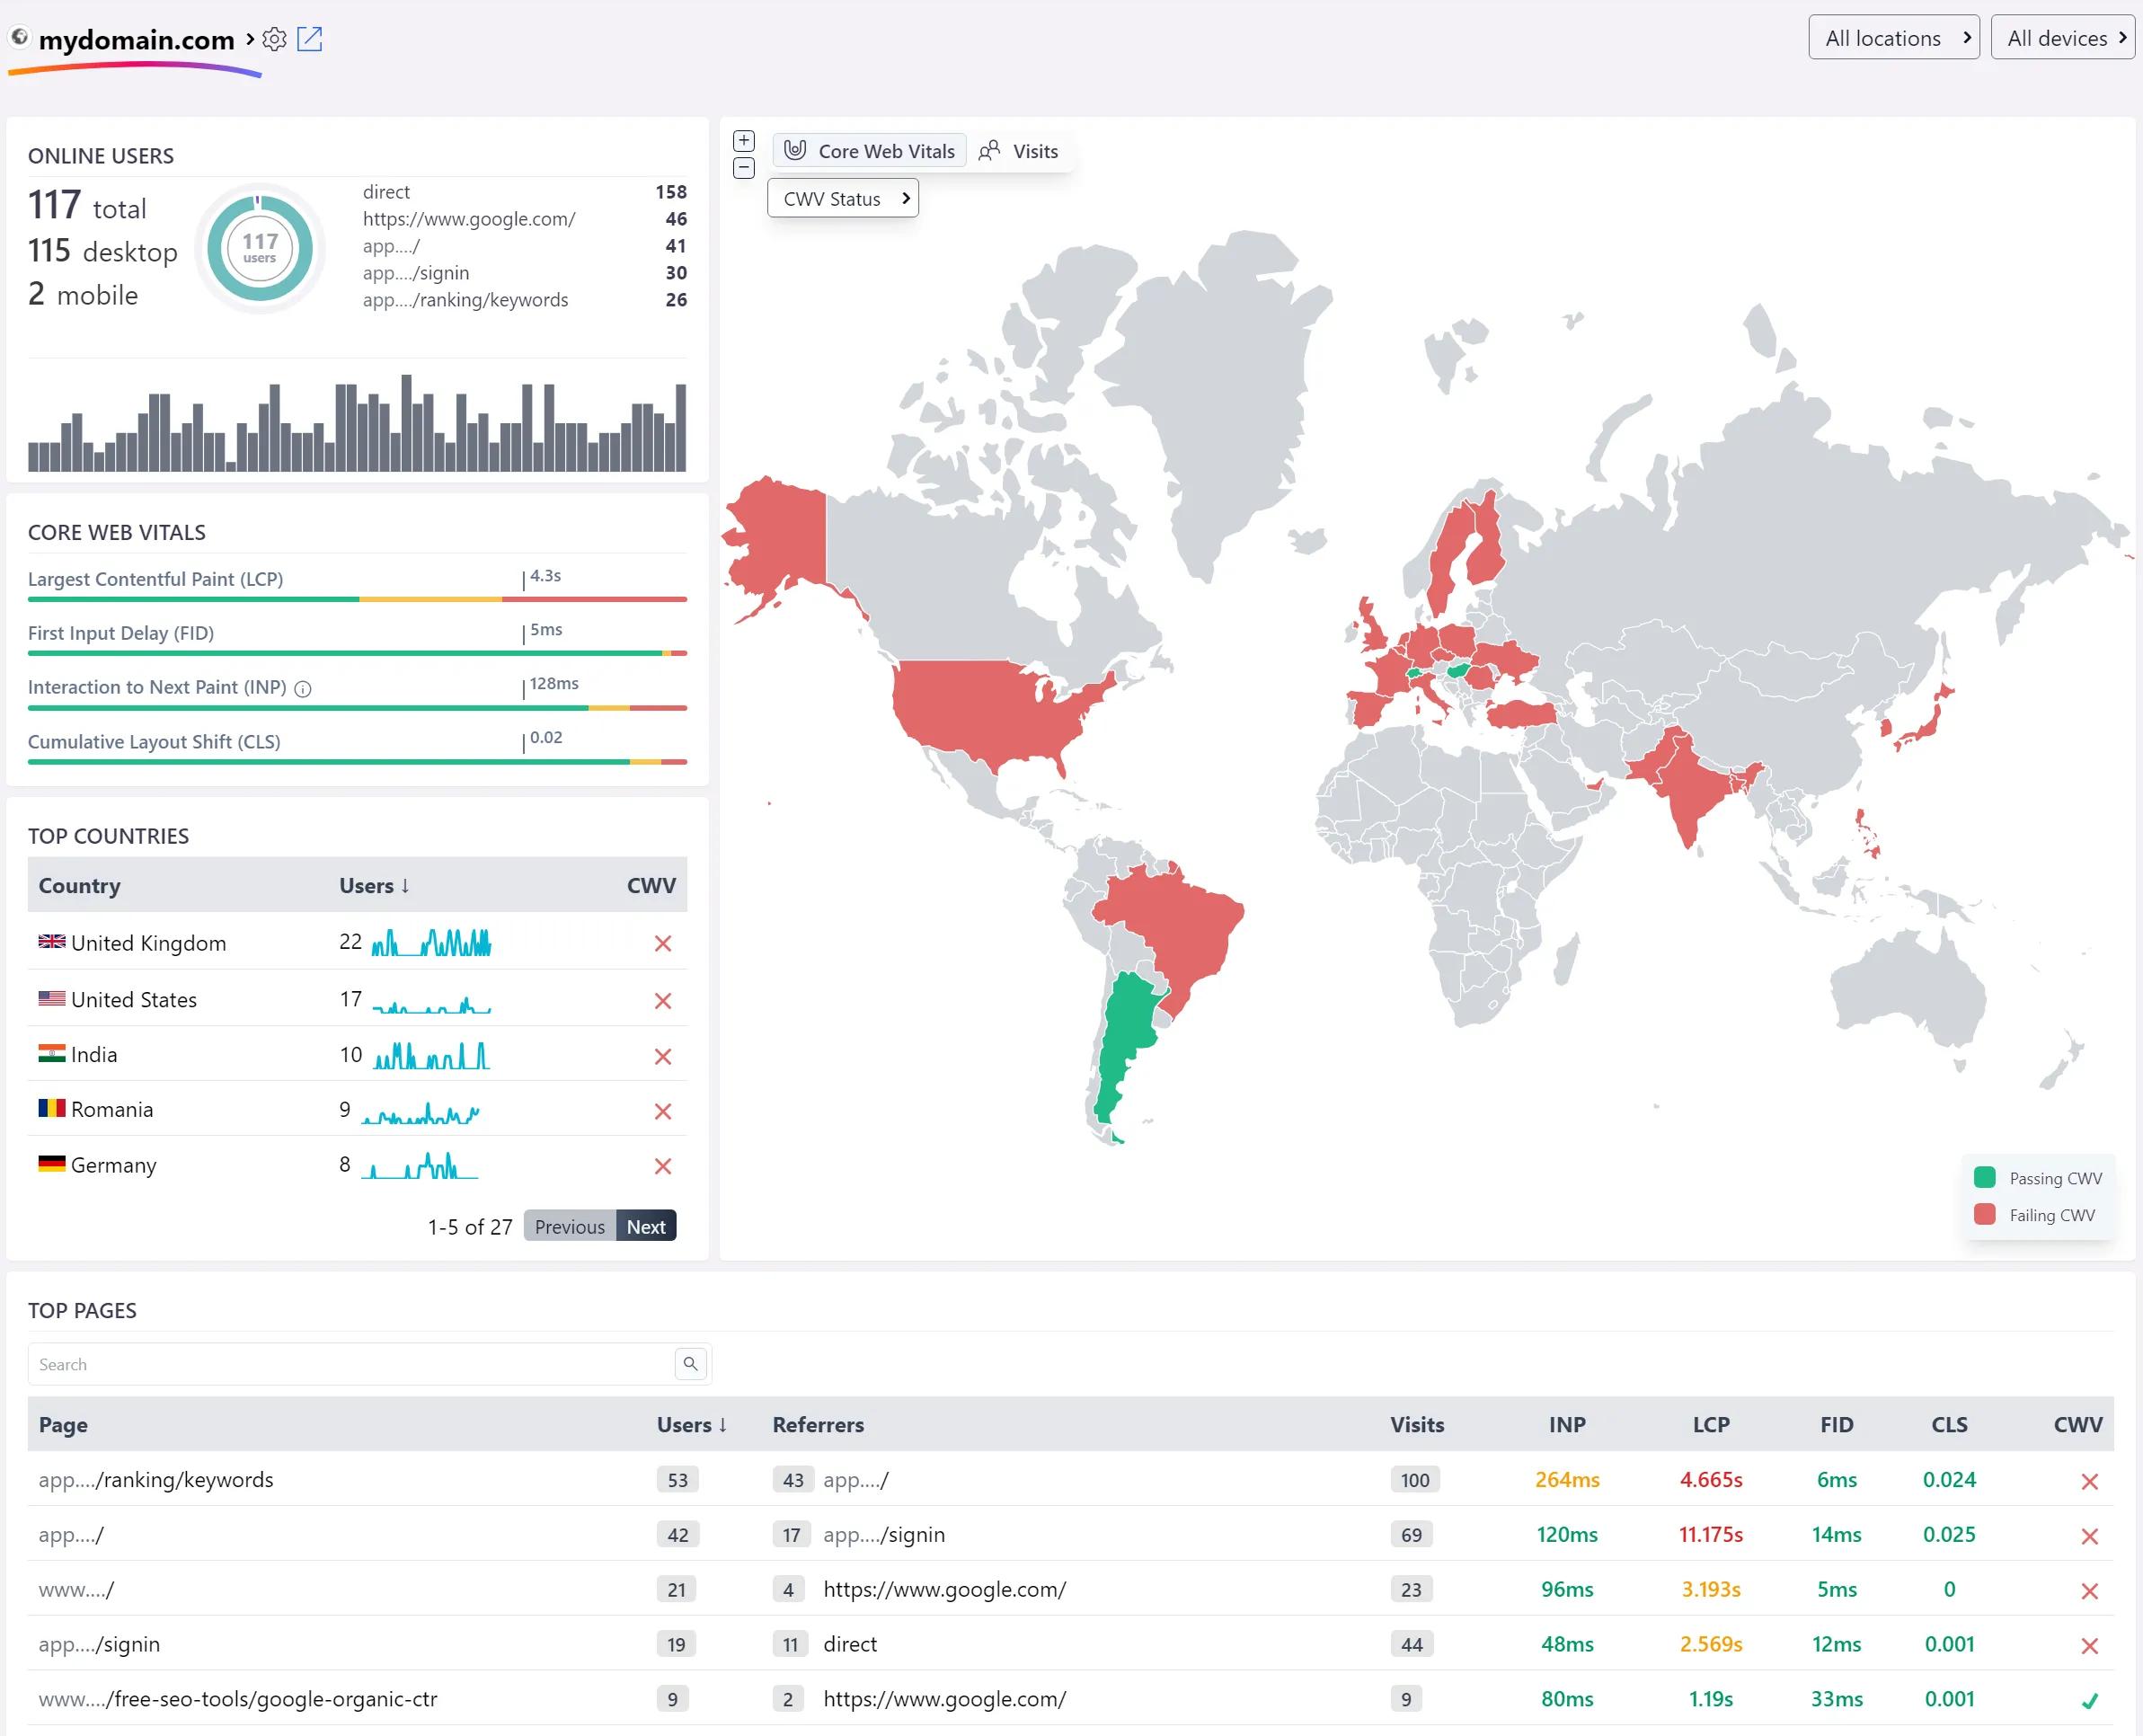Screen dimensions: 2143x1736
Task: Zoom in on the world map
Action: [x=743, y=140]
